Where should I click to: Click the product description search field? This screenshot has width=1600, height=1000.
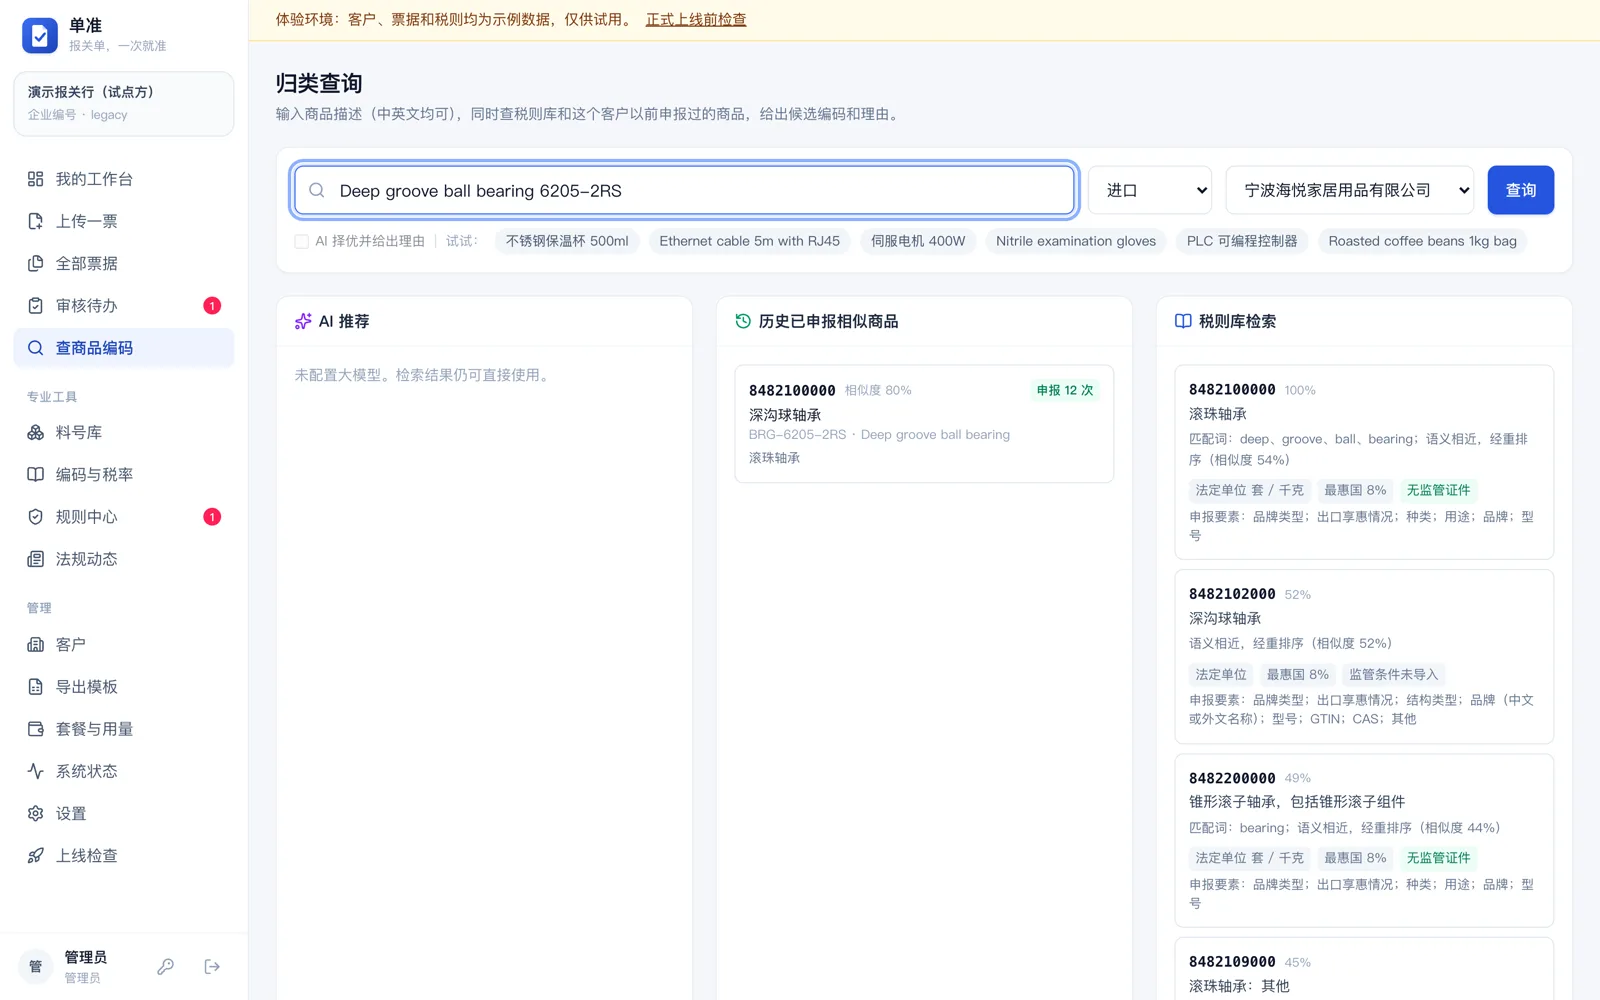tap(685, 190)
